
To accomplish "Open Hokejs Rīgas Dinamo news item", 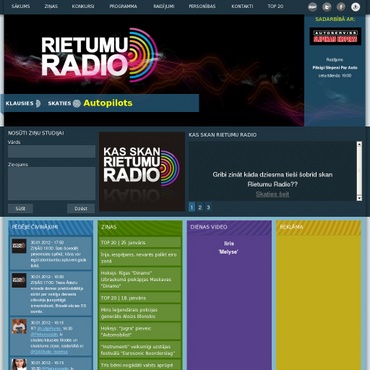I will coord(140,279).
